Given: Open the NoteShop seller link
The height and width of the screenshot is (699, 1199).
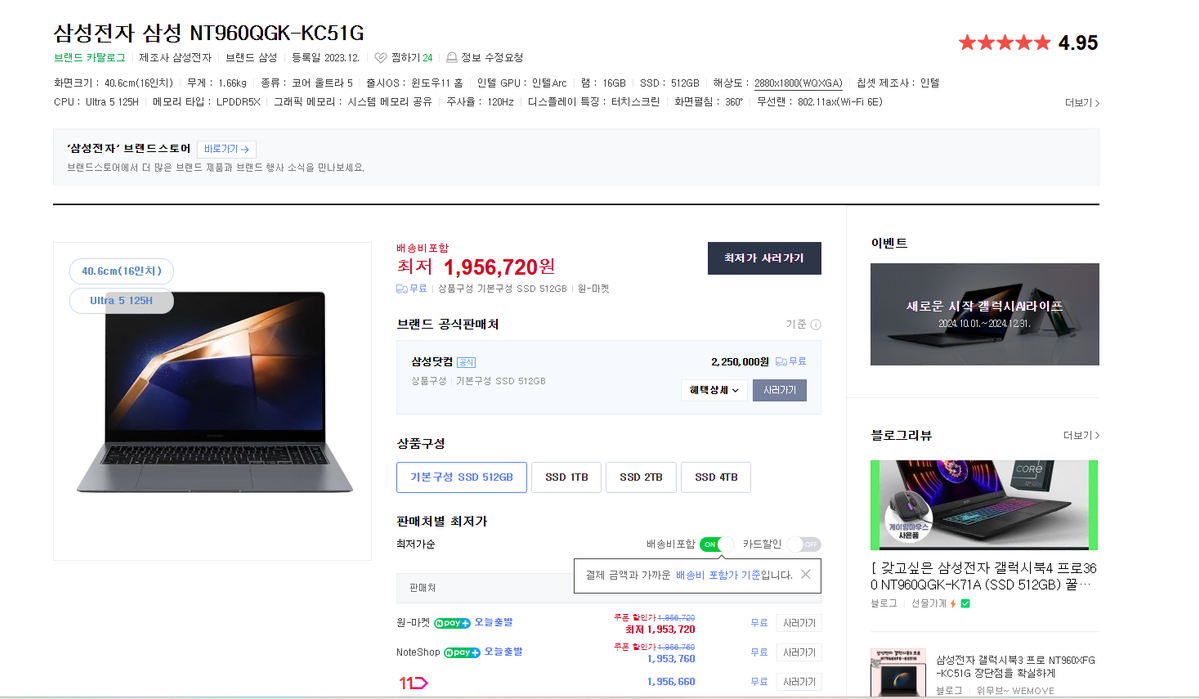Looking at the screenshot, I should pyautogui.click(x=418, y=652).
